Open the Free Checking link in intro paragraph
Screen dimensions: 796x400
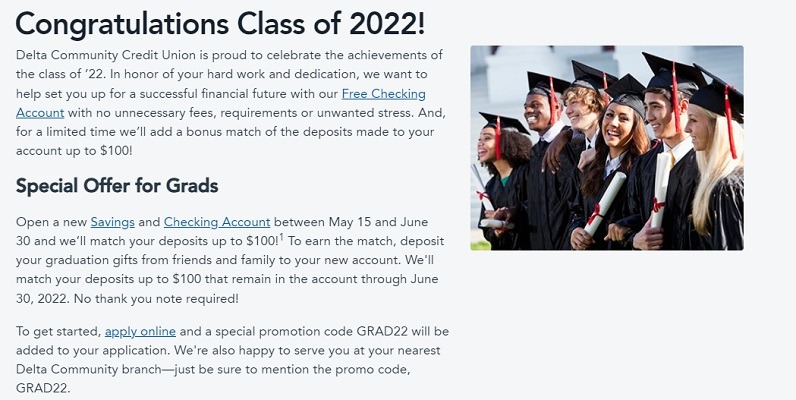[x=383, y=94]
